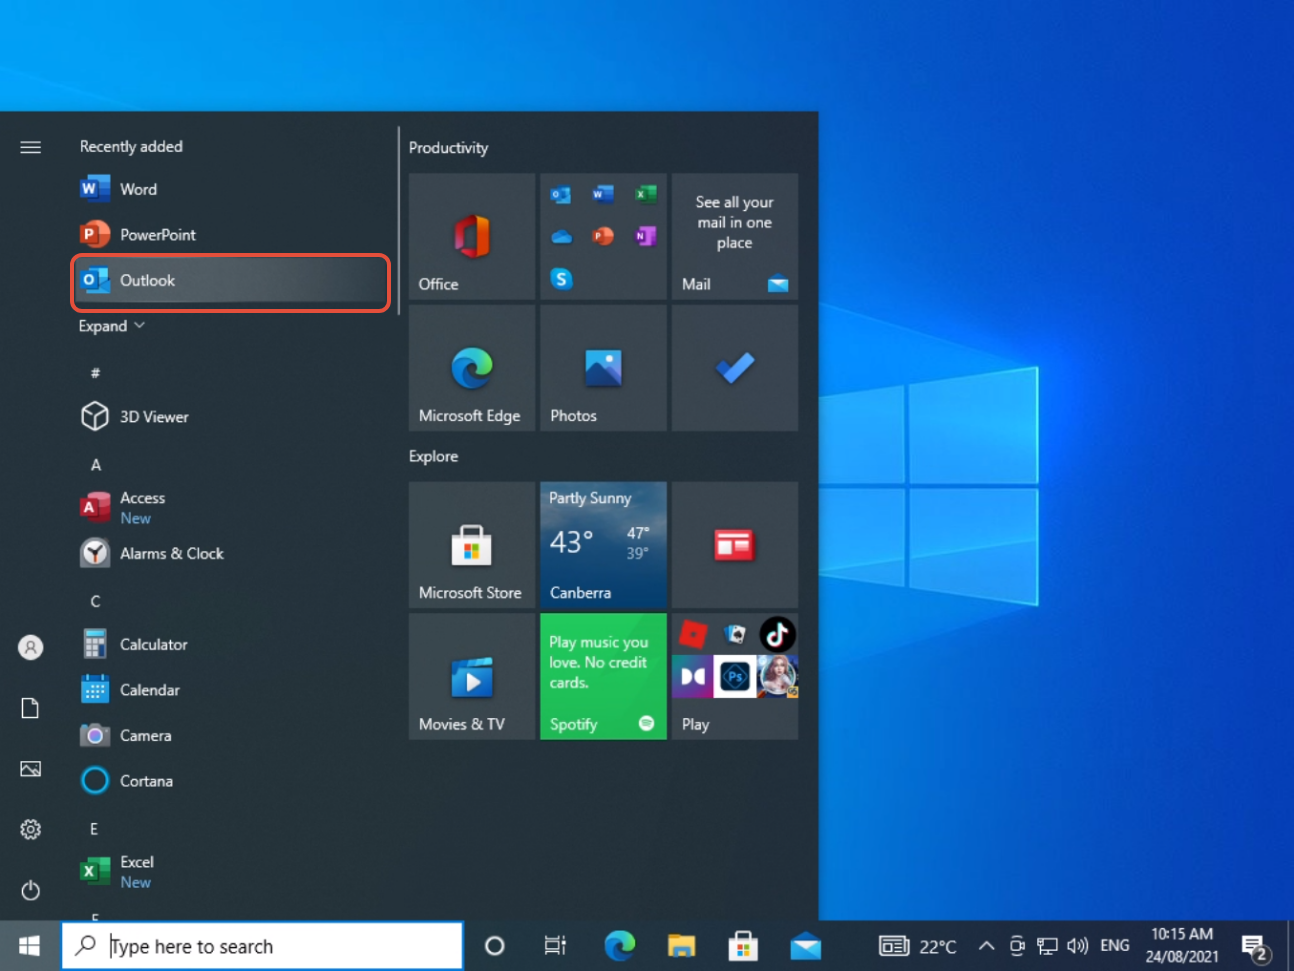The height and width of the screenshot is (971, 1294).
Task: Open the clock showing 10:15 AM
Action: [1182, 946]
